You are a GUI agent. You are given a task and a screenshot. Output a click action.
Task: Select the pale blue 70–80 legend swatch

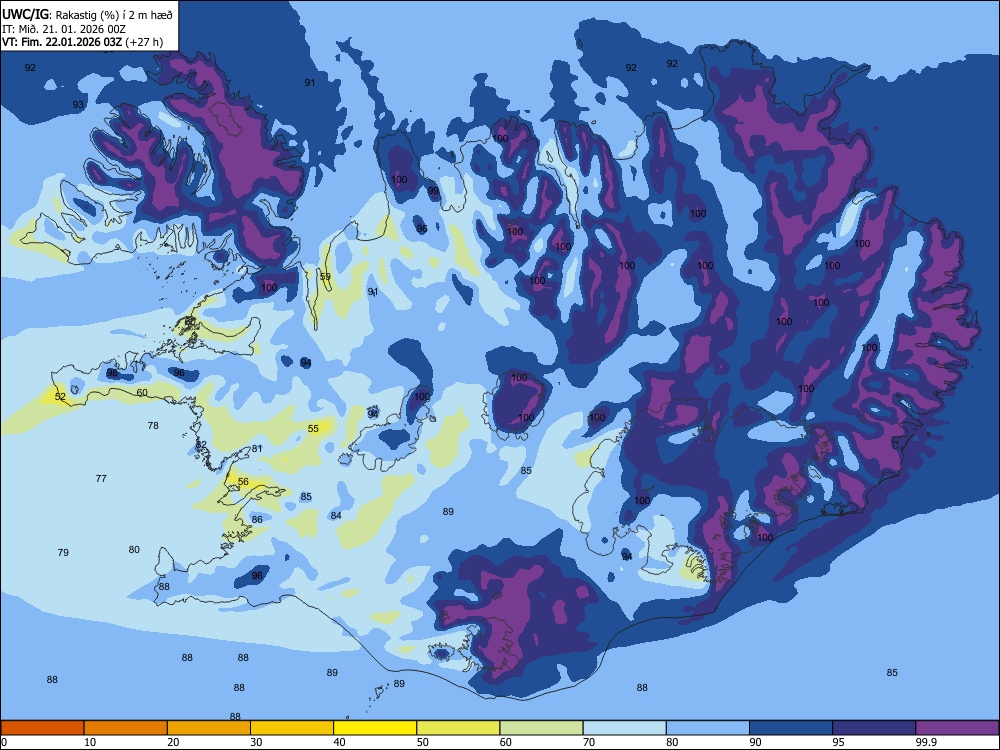(624, 728)
